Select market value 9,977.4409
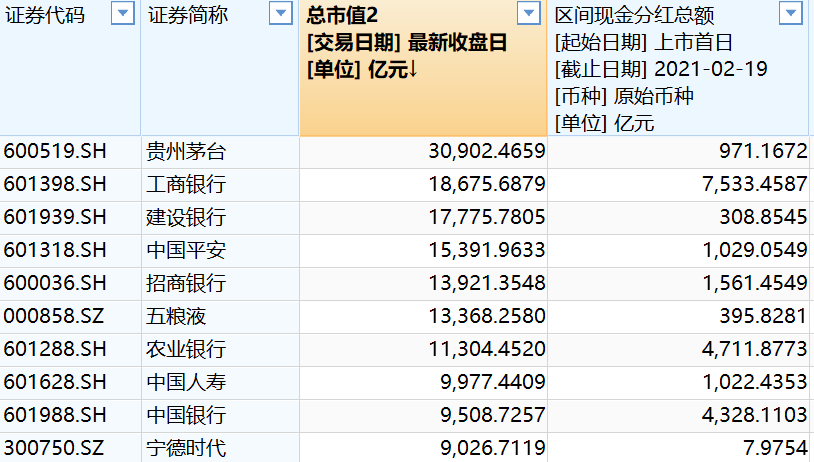 pyautogui.click(x=424, y=382)
